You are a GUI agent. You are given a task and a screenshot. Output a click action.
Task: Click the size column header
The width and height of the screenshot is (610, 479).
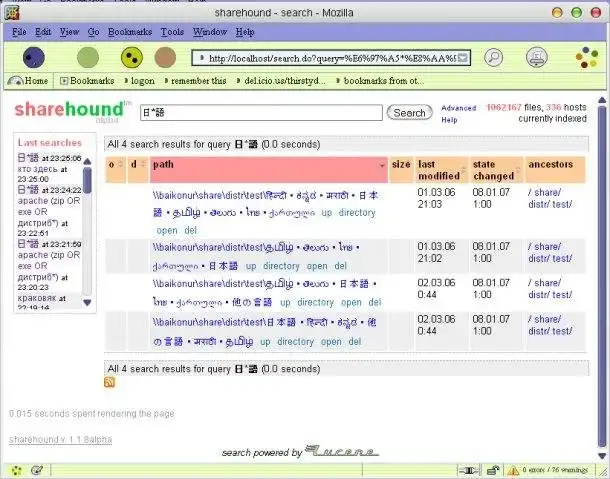pyautogui.click(x=401, y=170)
